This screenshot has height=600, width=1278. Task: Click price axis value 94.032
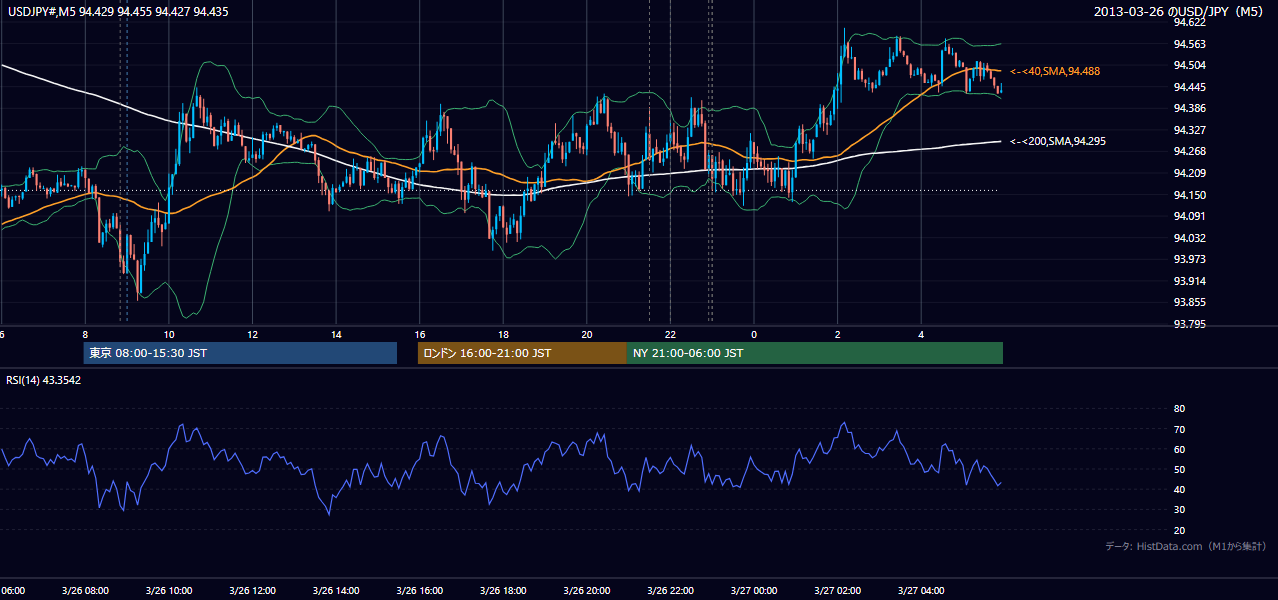click(x=1189, y=238)
